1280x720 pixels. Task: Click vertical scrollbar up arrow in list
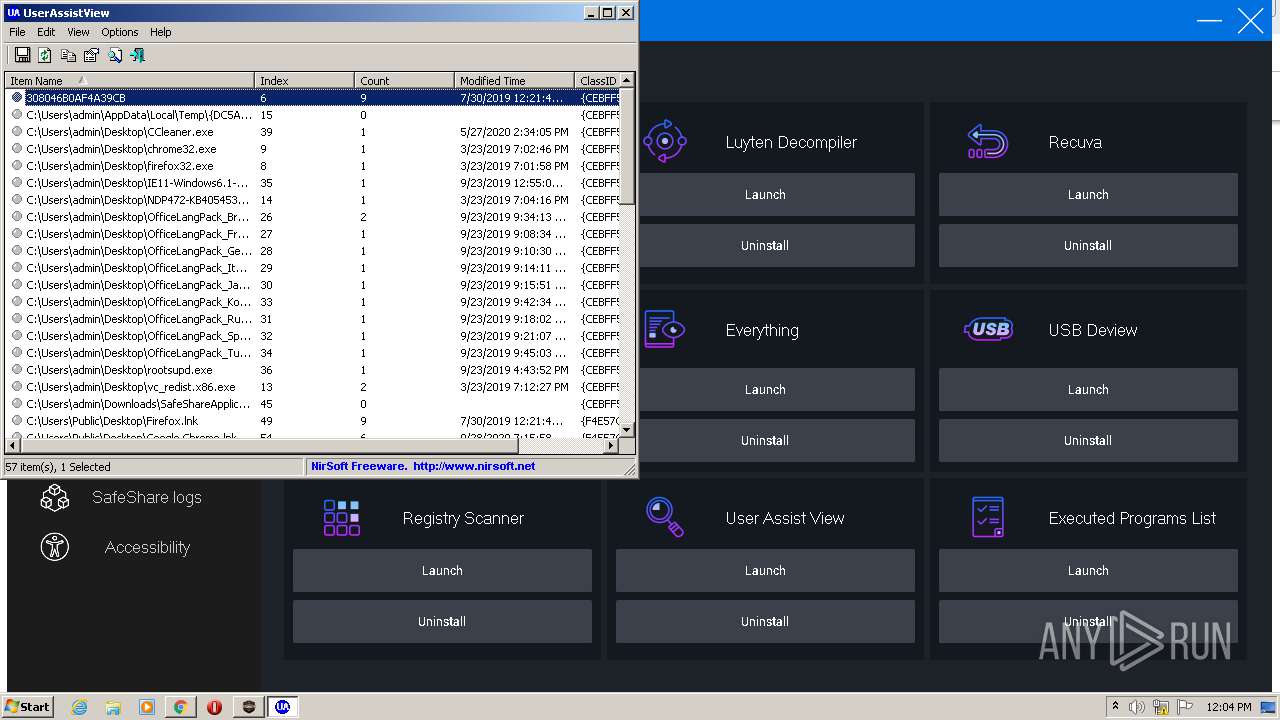coord(628,81)
